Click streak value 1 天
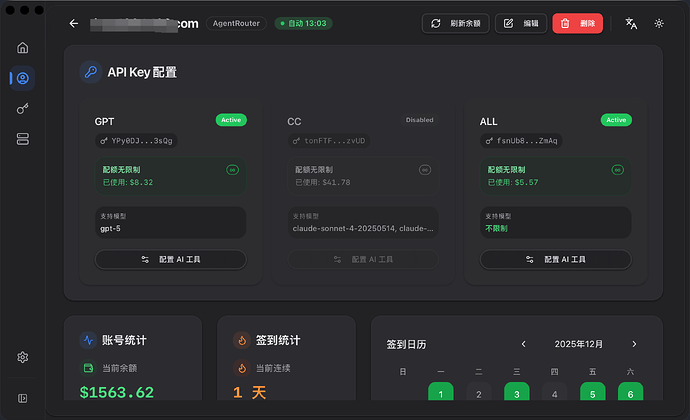The width and height of the screenshot is (690, 420). [250, 392]
